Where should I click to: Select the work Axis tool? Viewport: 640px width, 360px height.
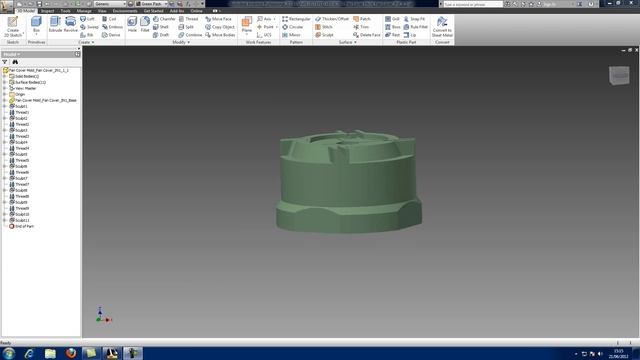(264, 19)
